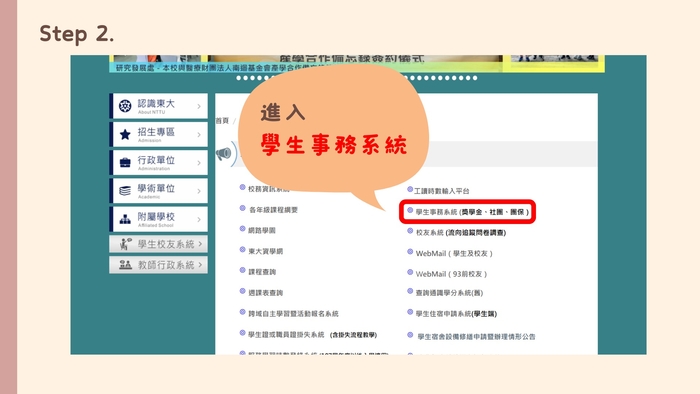Open the 工讀時數輸入平台 link

click(x=441, y=191)
